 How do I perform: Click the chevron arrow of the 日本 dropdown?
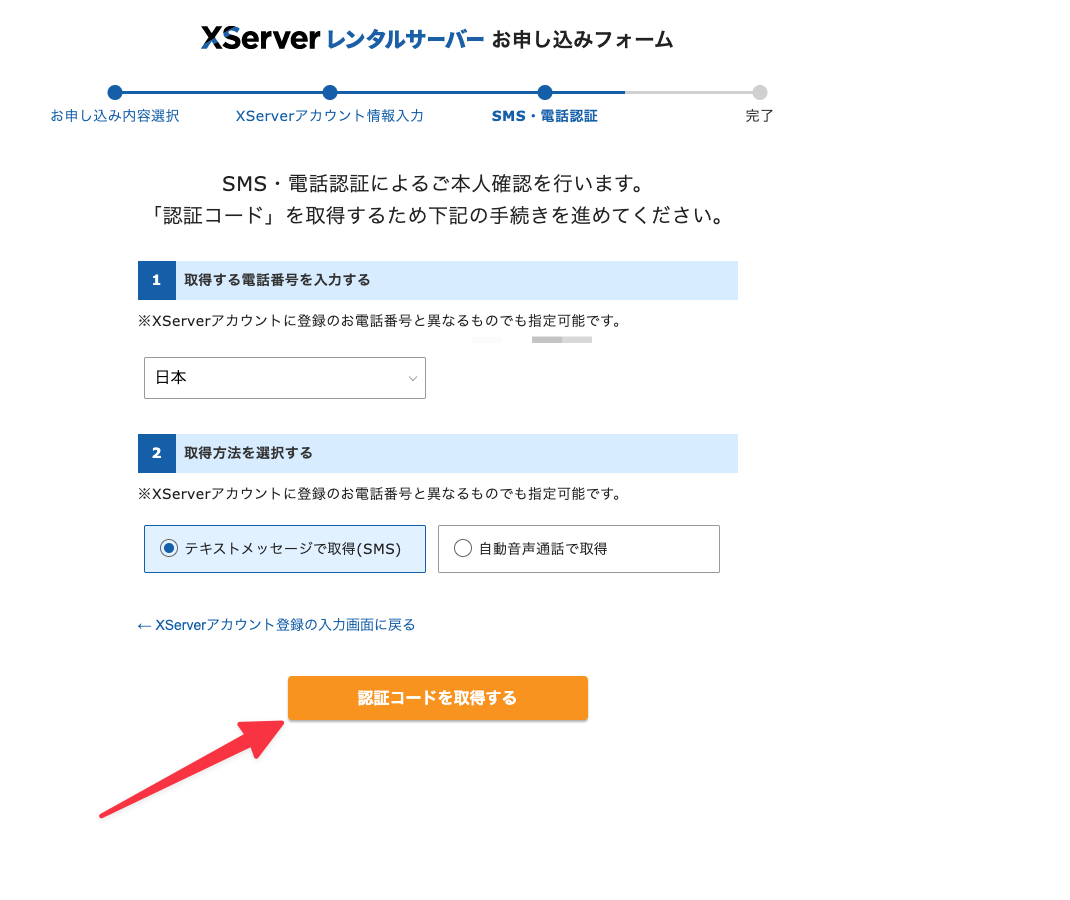[412, 378]
